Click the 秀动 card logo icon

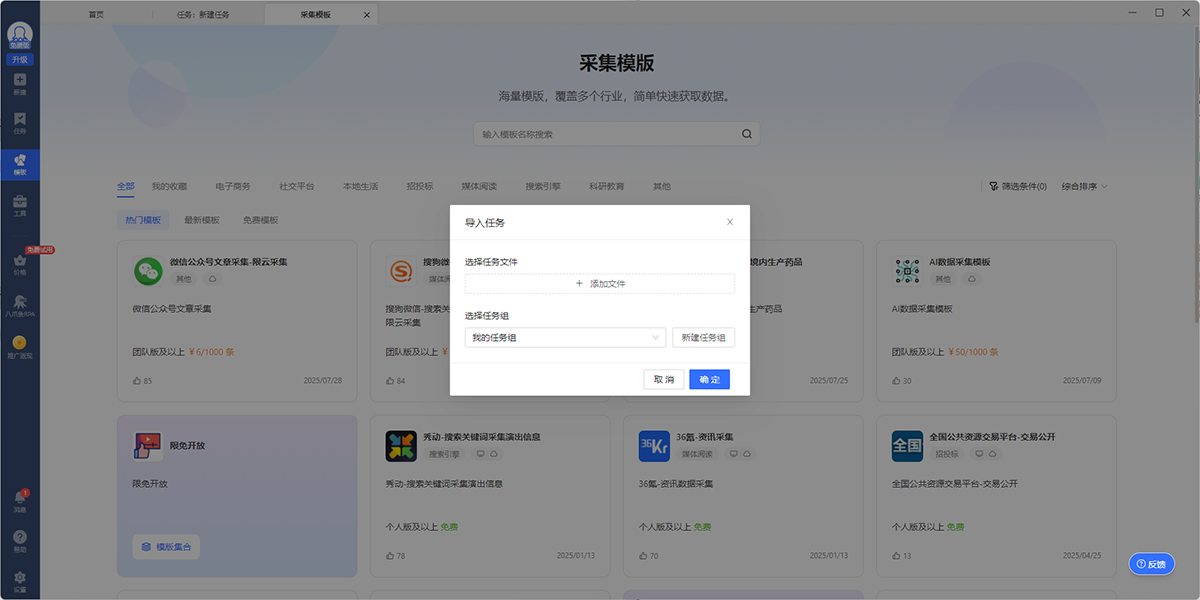click(401, 446)
